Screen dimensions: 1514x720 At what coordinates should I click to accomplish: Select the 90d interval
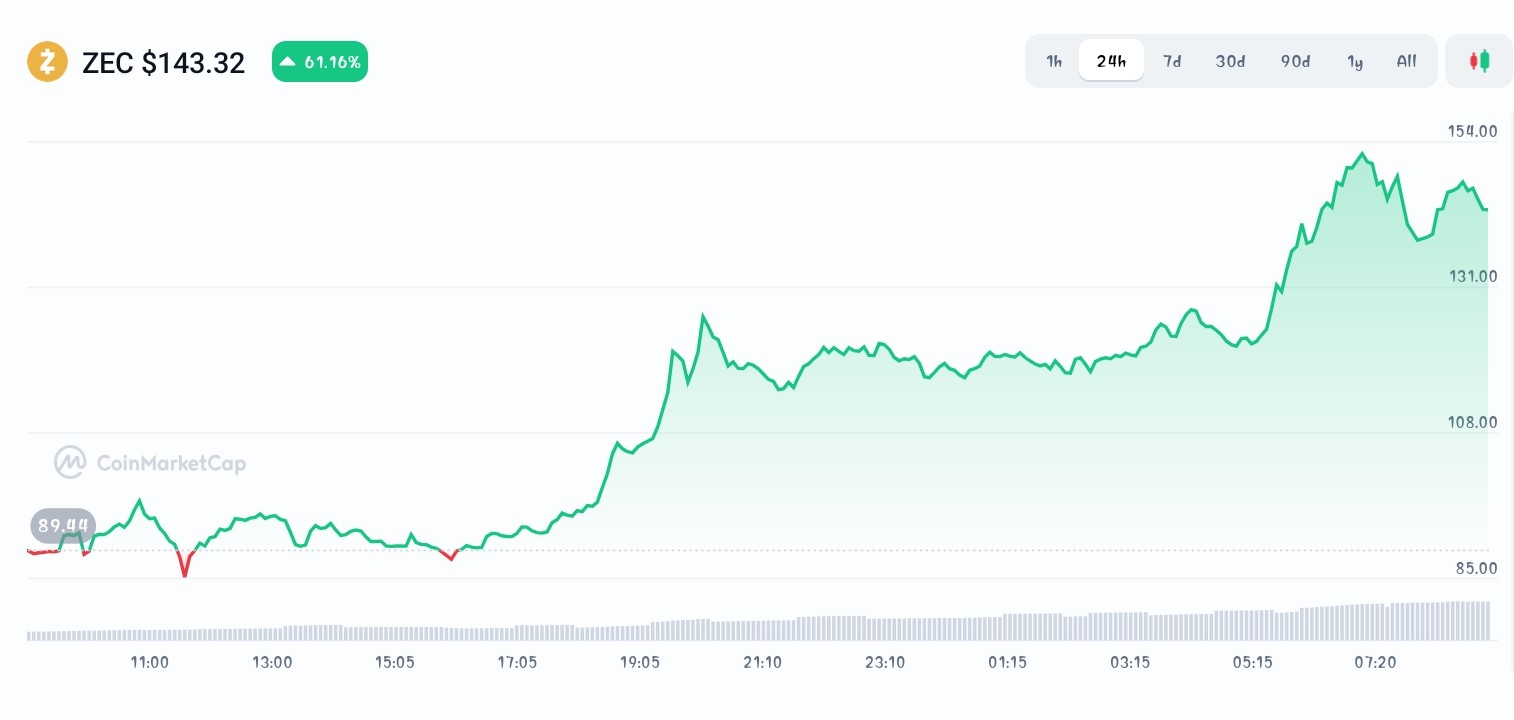1294,61
